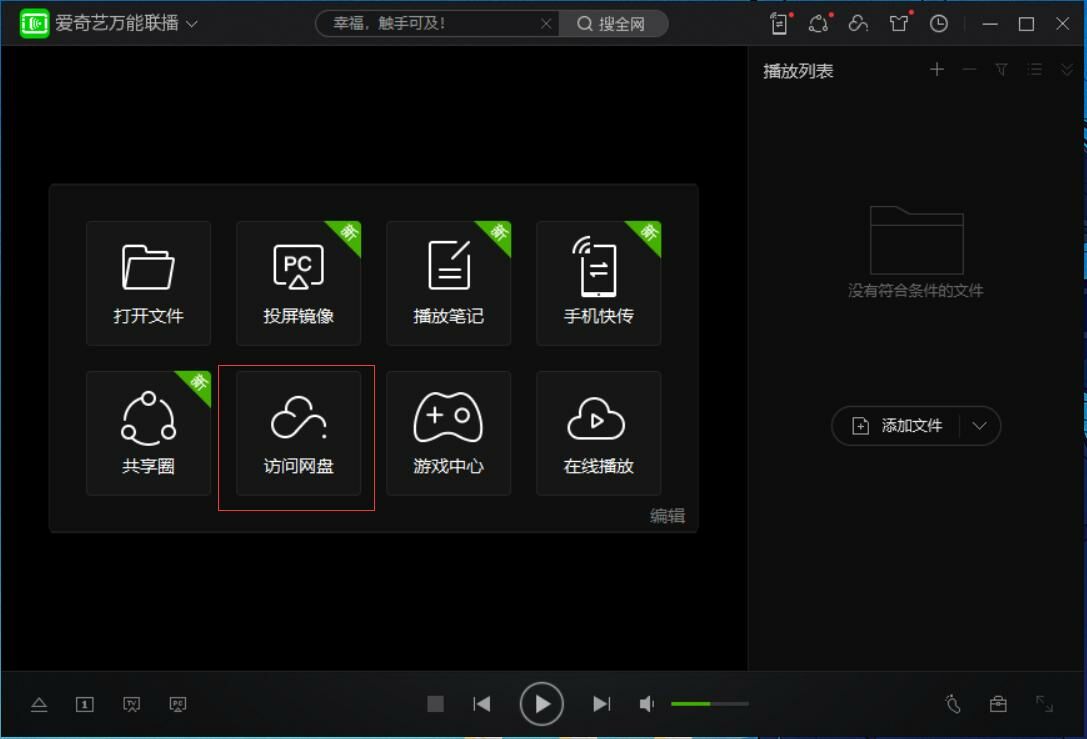1087x739 pixels.
Task: Open the 游戏中心 game center tile
Action: (x=448, y=433)
